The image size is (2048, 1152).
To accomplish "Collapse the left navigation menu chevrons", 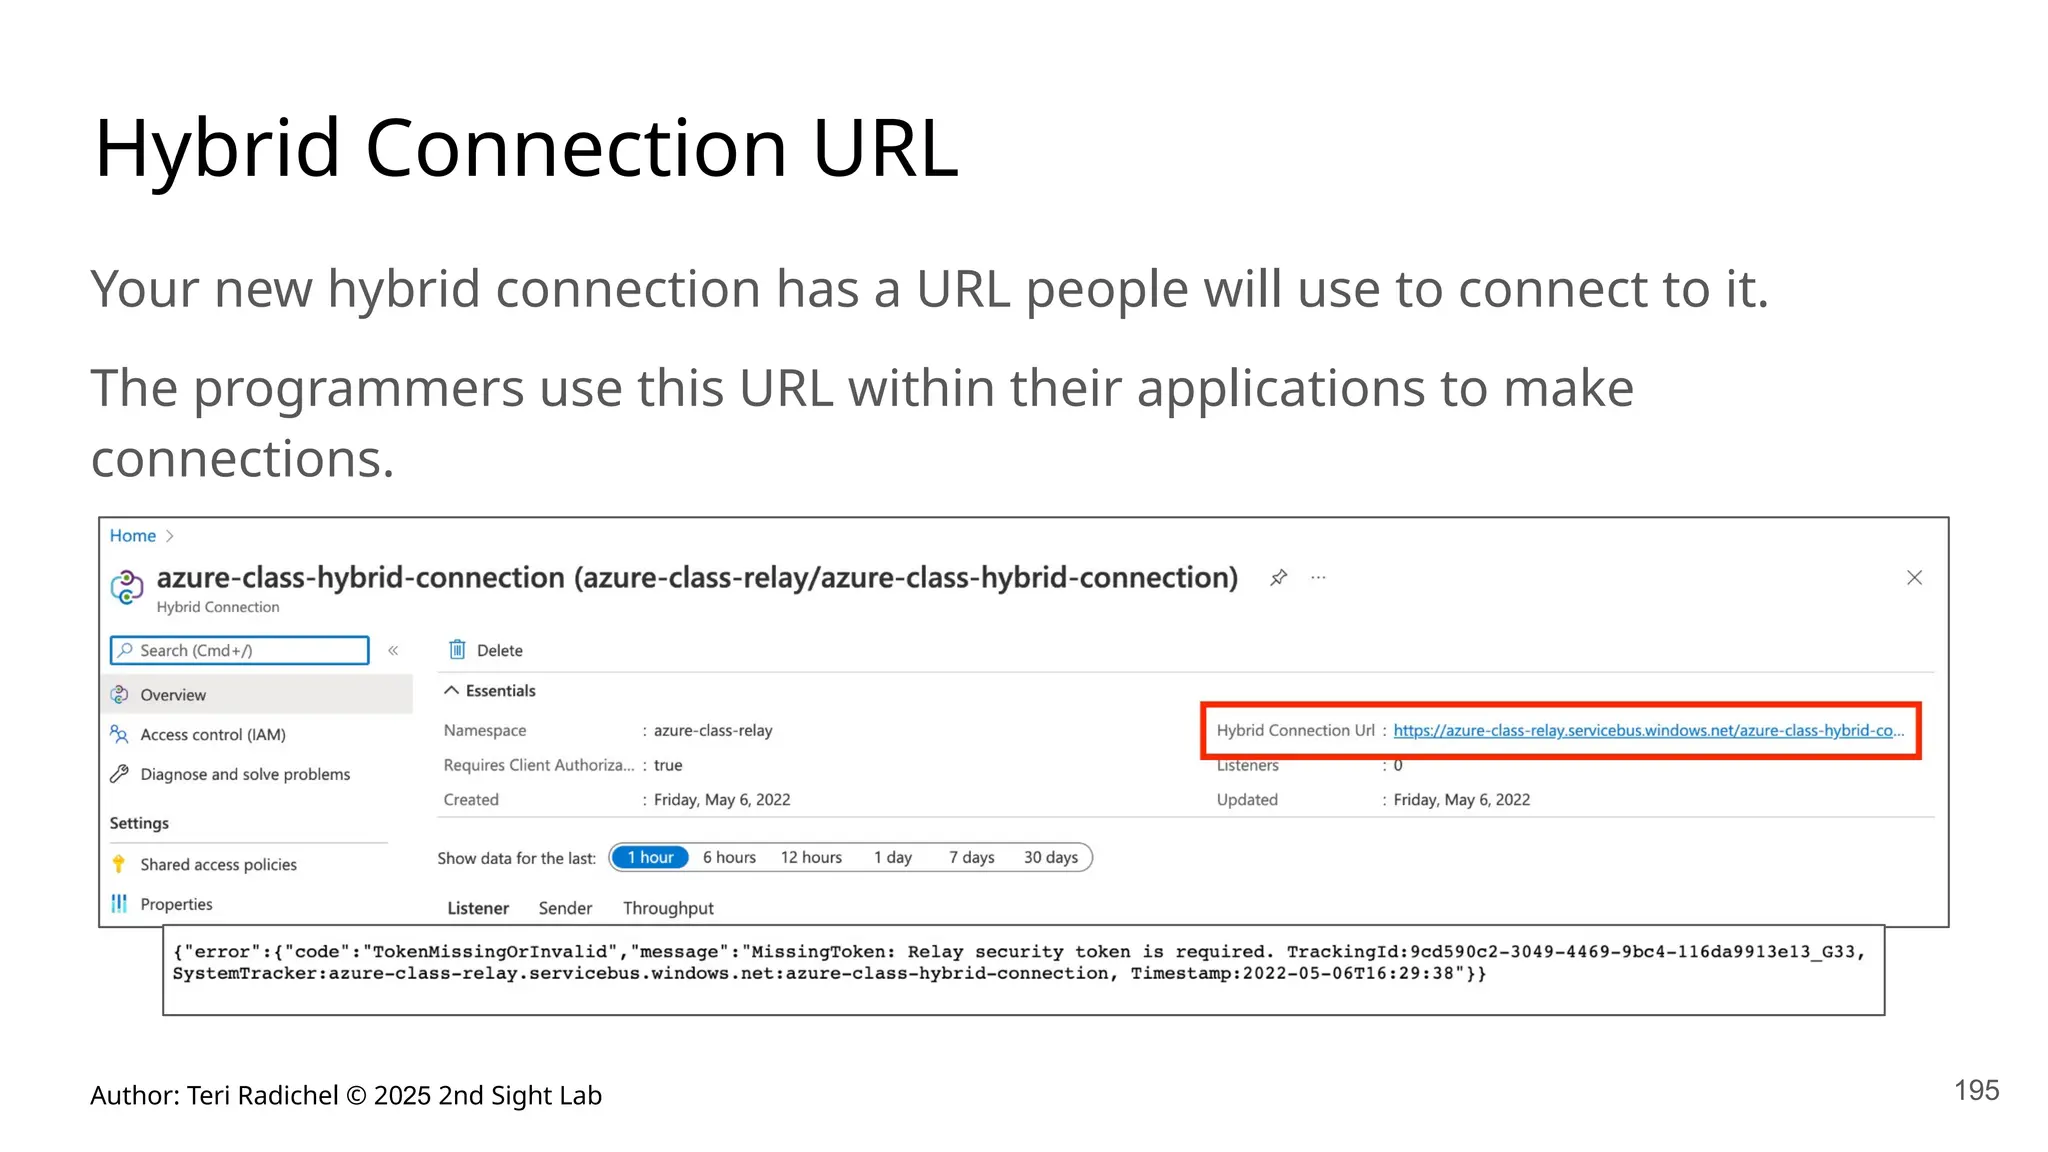I will tap(393, 651).
